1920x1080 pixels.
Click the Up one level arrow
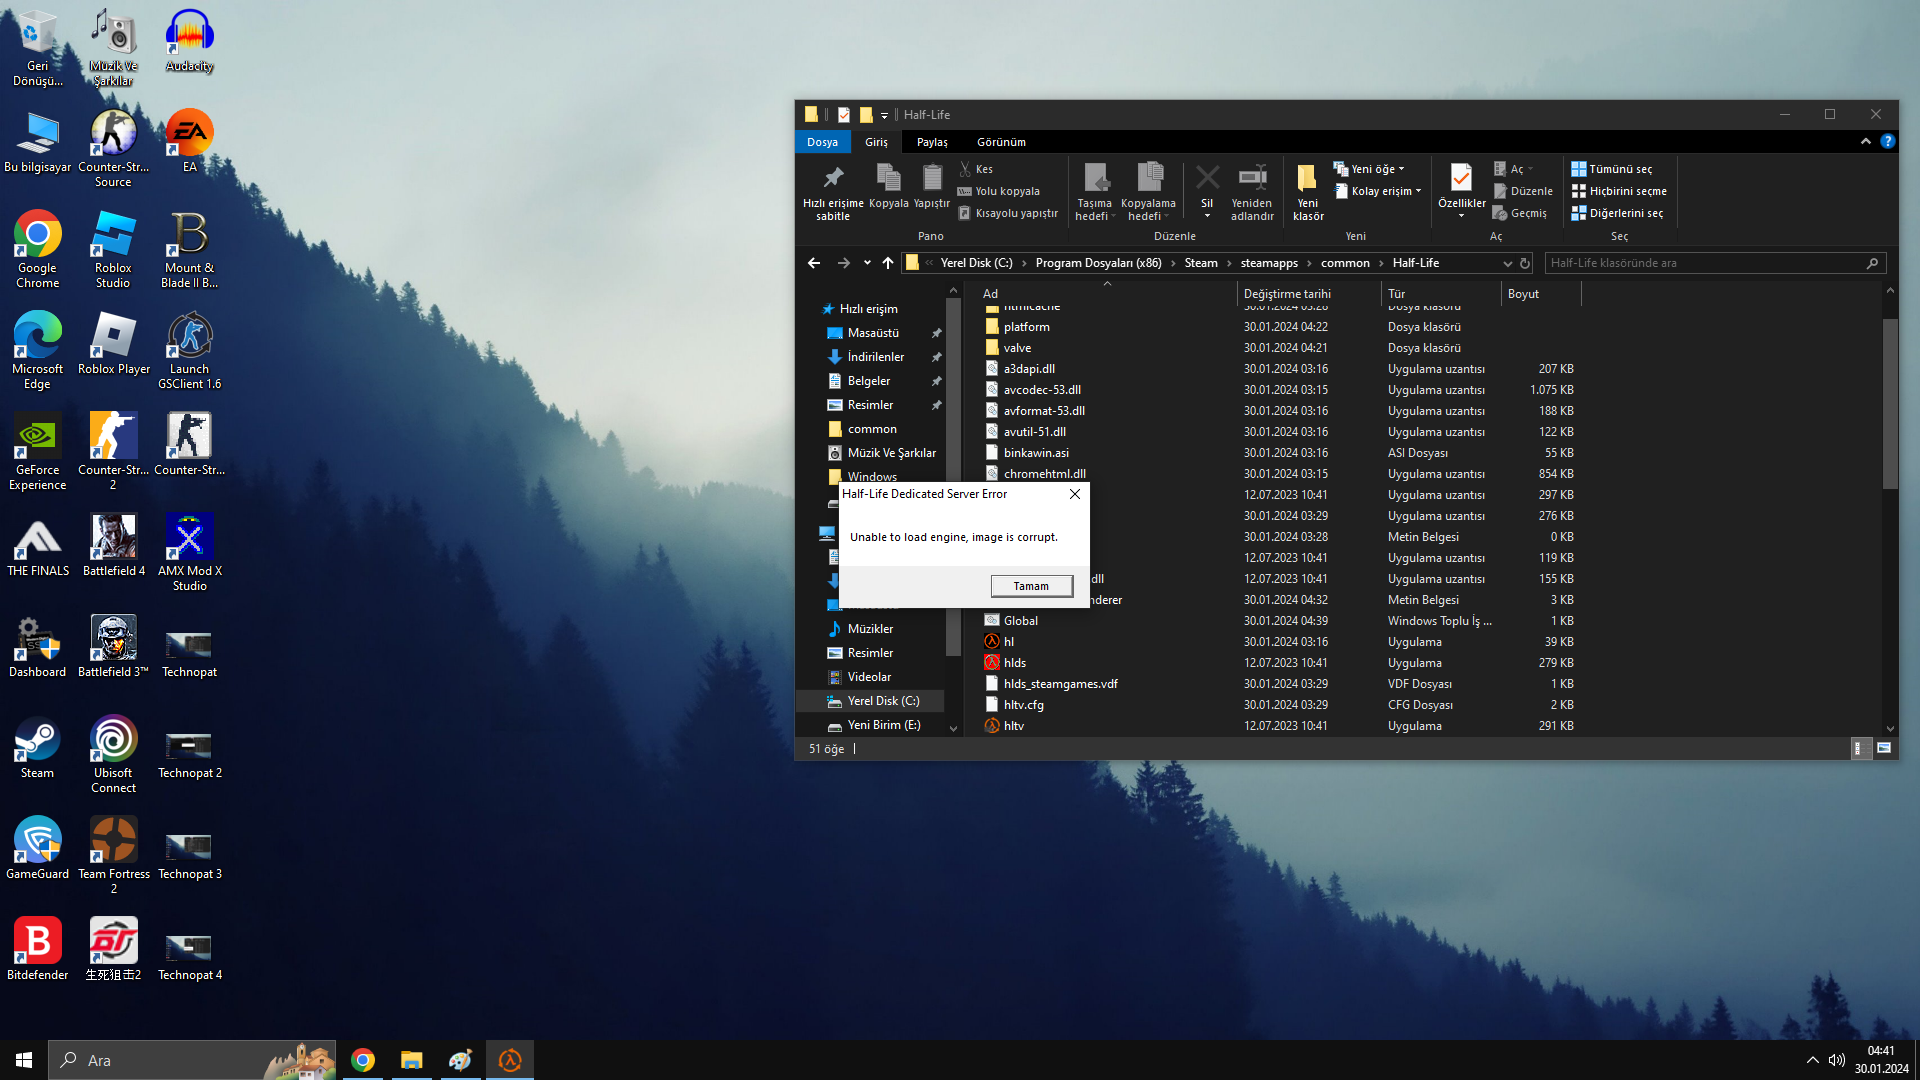887,263
